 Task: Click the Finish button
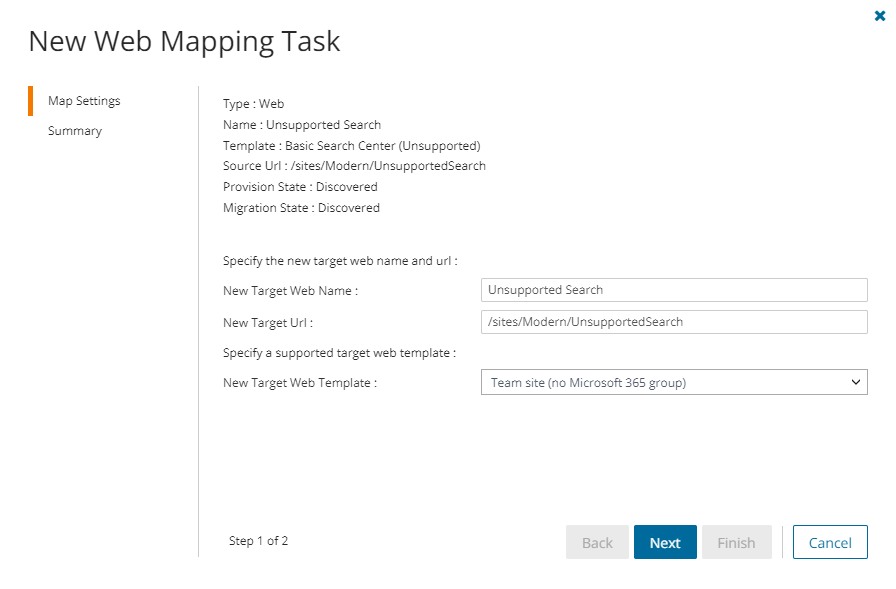[736, 542]
